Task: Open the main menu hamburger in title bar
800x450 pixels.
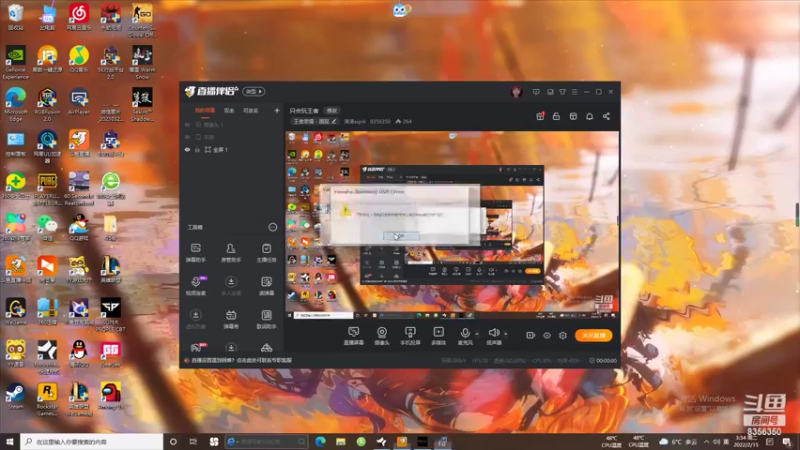Action: [574, 92]
